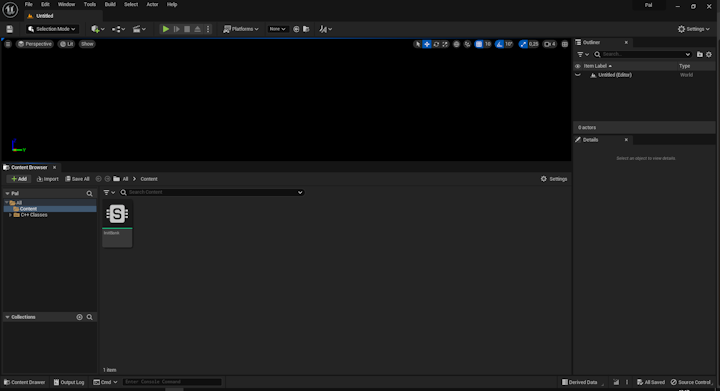Open rotation snap value 10°
Screen dimensions: 720x391
coord(509,44)
